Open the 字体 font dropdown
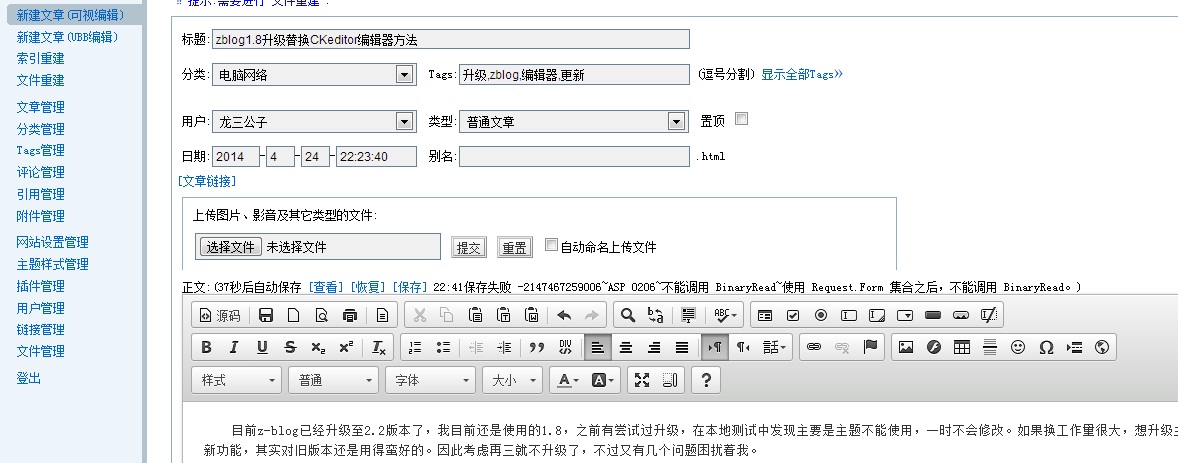The height and width of the screenshot is (463, 1178). [430, 380]
